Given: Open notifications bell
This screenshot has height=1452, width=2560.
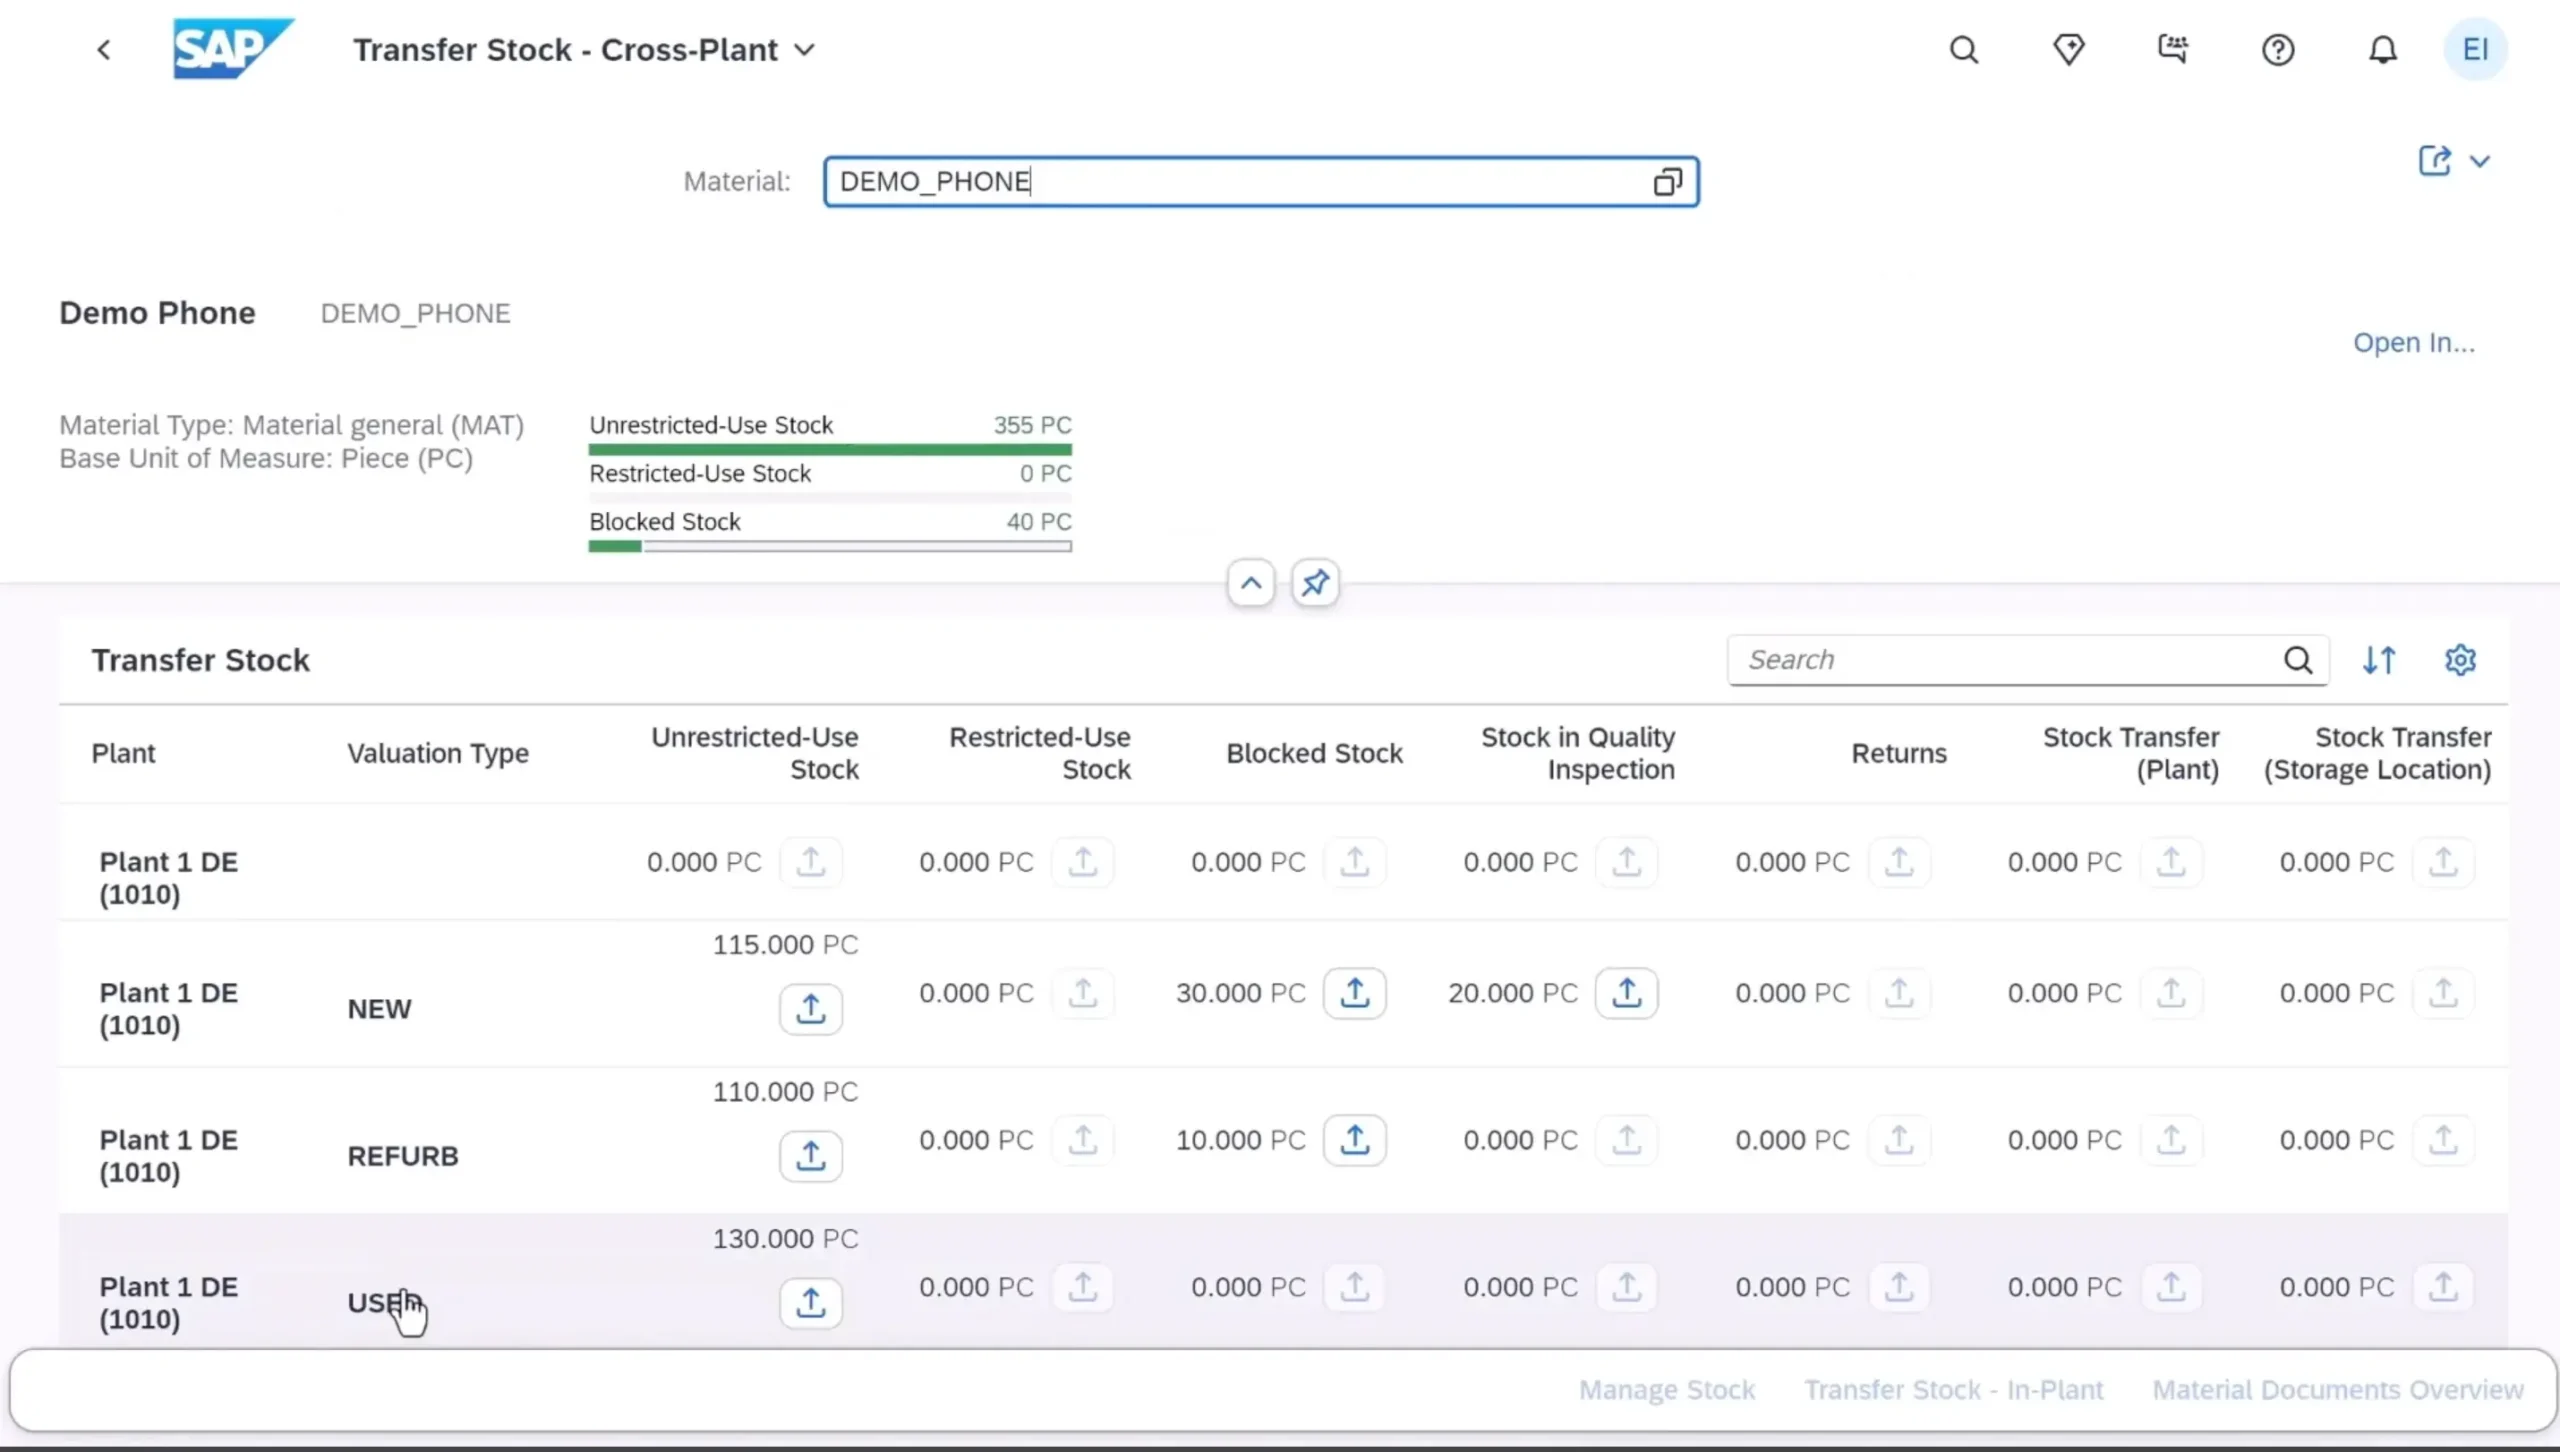Looking at the screenshot, I should (x=2383, y=49).
